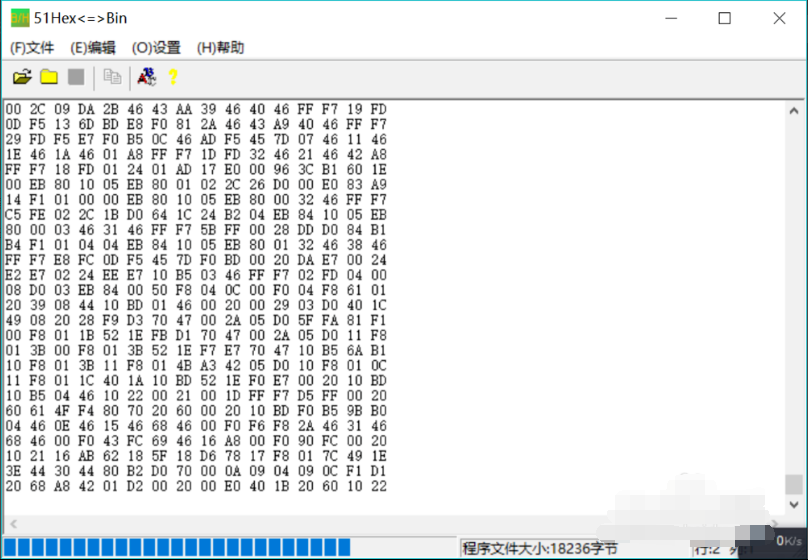Click the copy documents toolbar icon

pyautogui.click(x=112, y=77)
